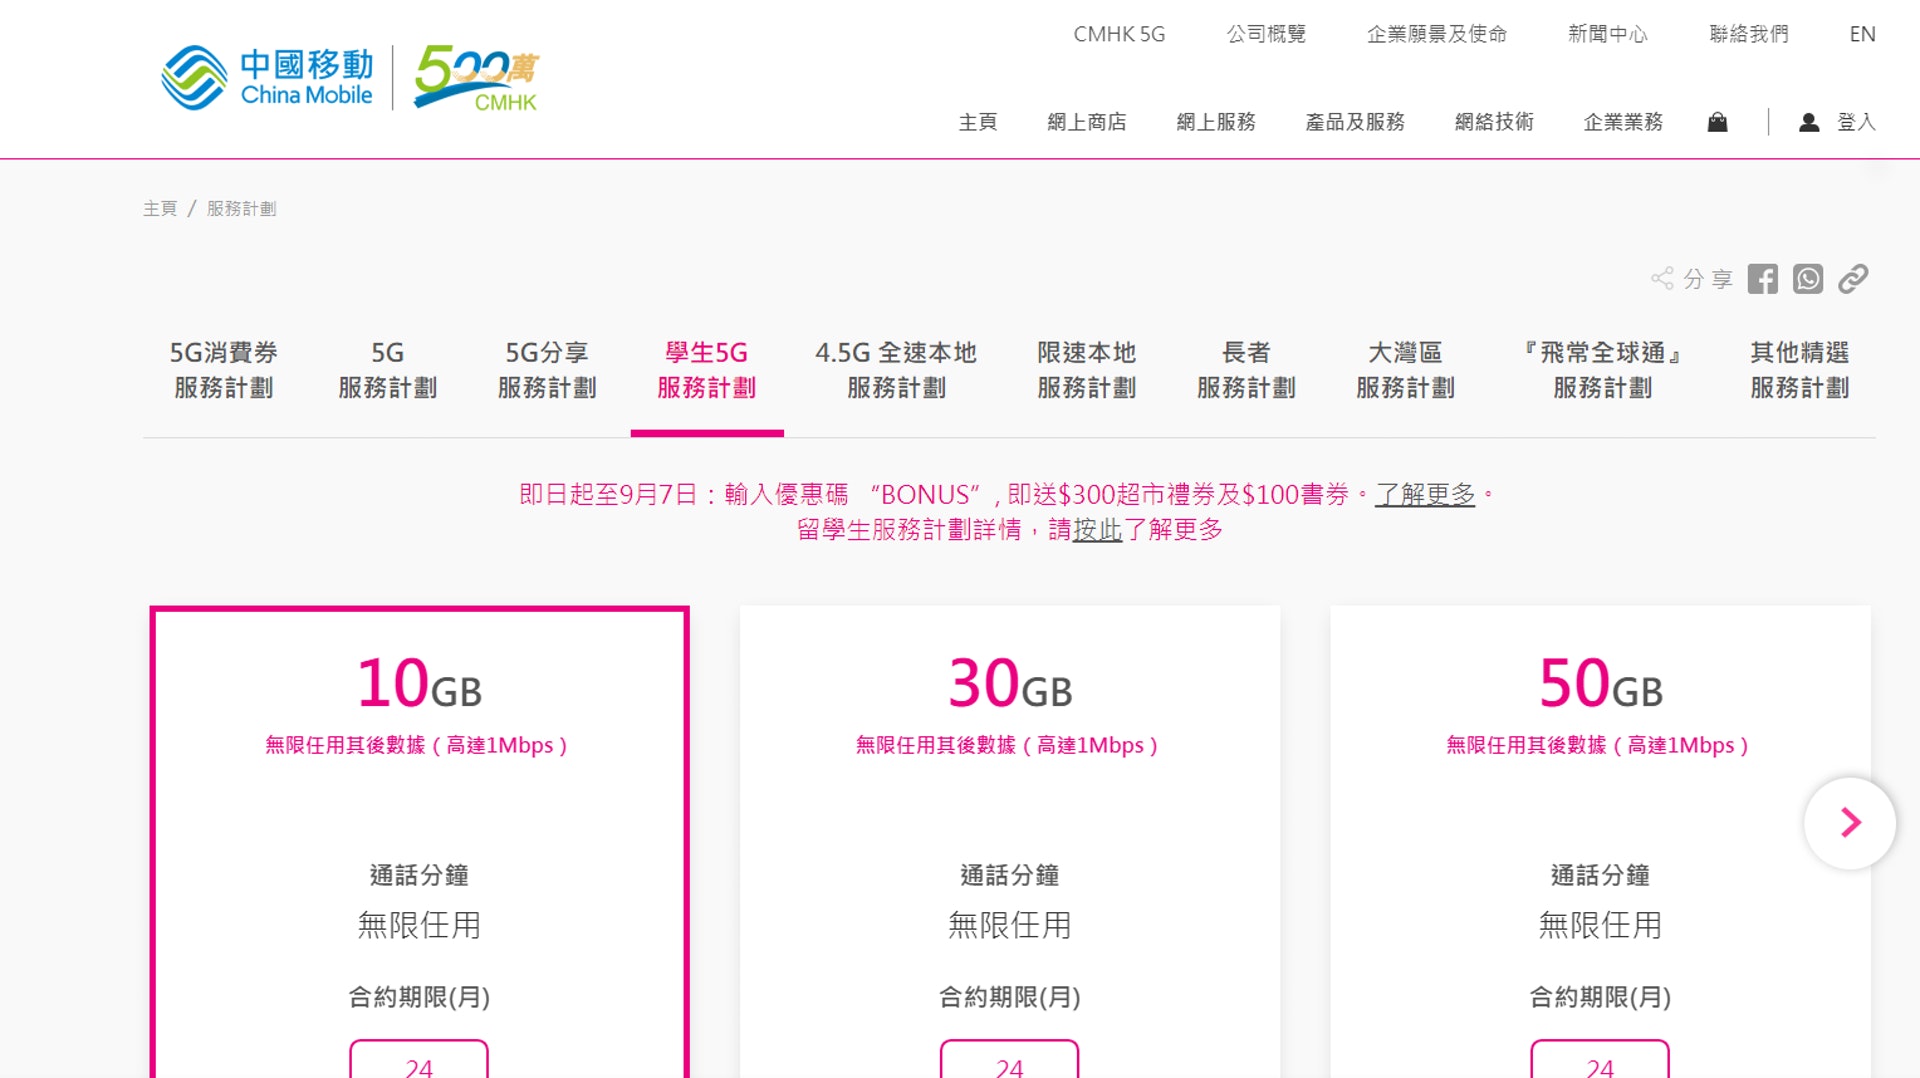Viewport: 1920px width, 1078px height.
Task: Select the 10GB plan card
Action: tap(419, 800)
